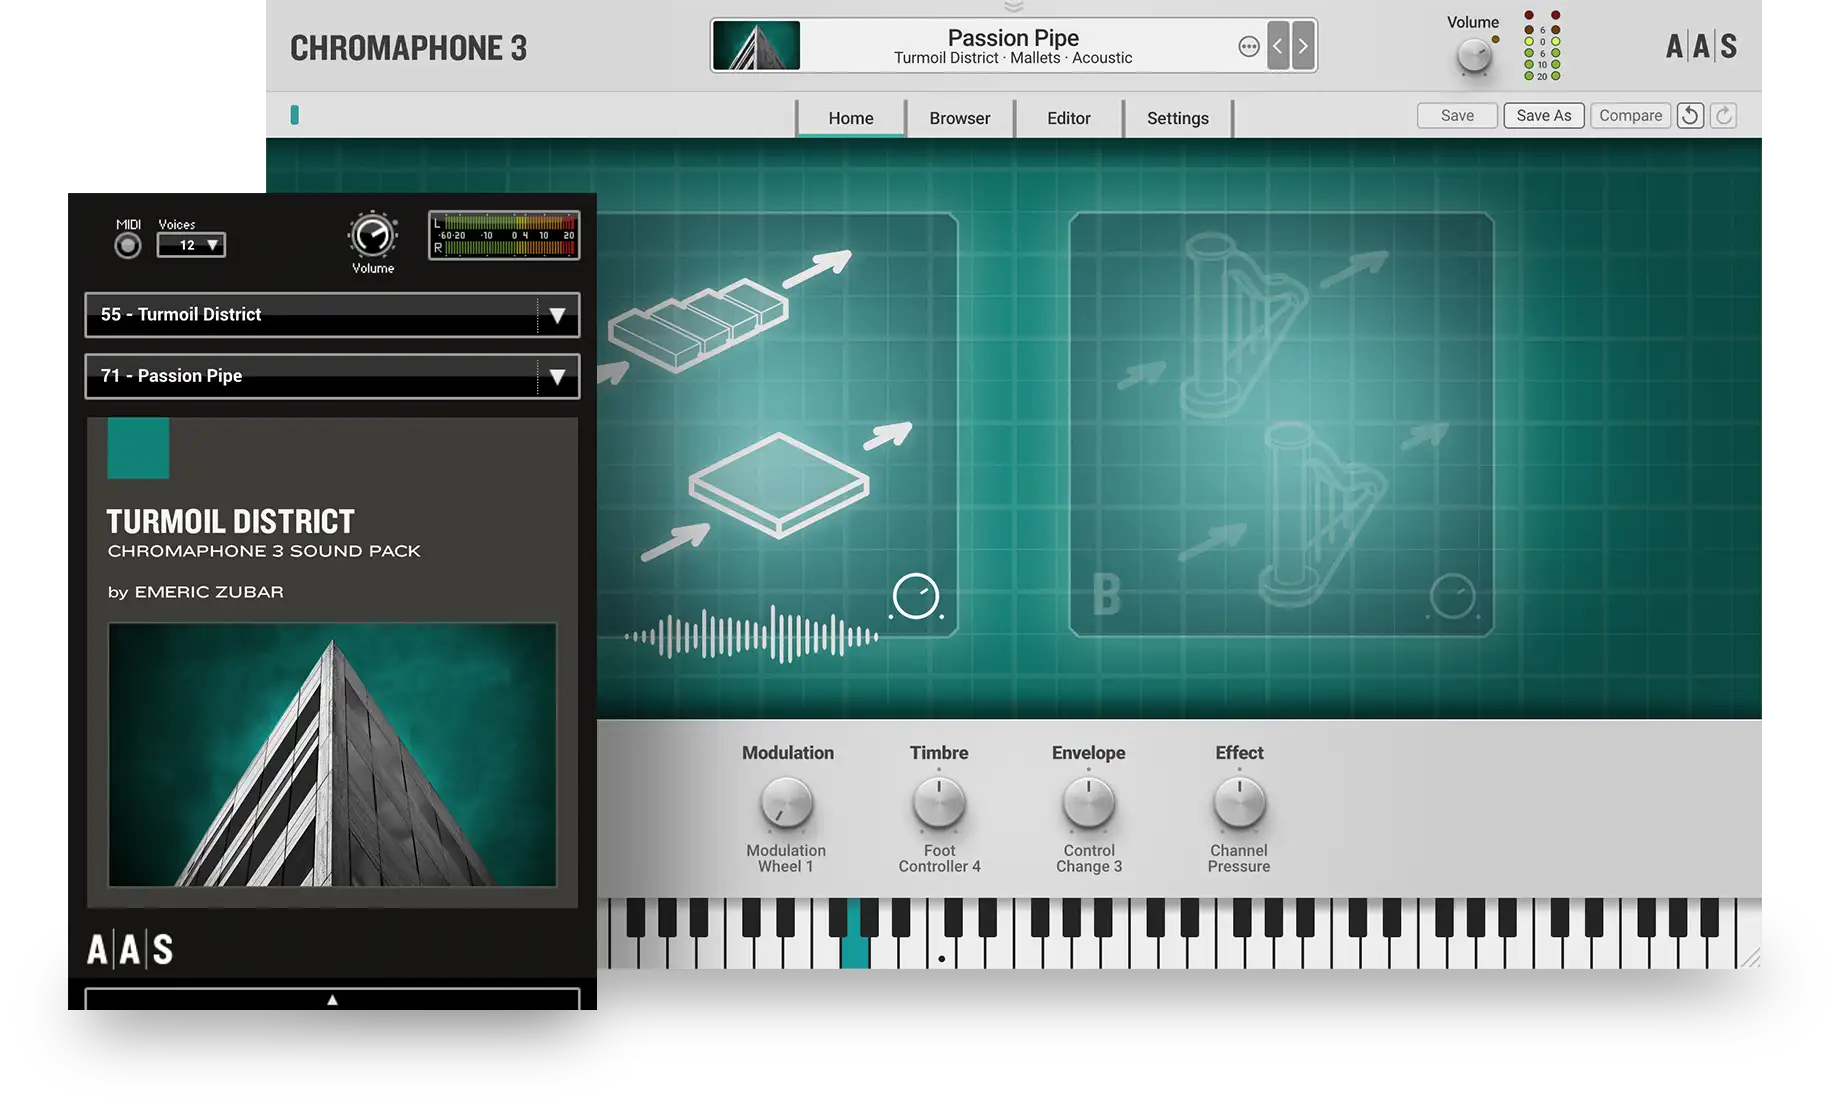This screenshot has width=1830, height=1099.
Task: Click the Save As button
Action: click(x=1543, y=116)
